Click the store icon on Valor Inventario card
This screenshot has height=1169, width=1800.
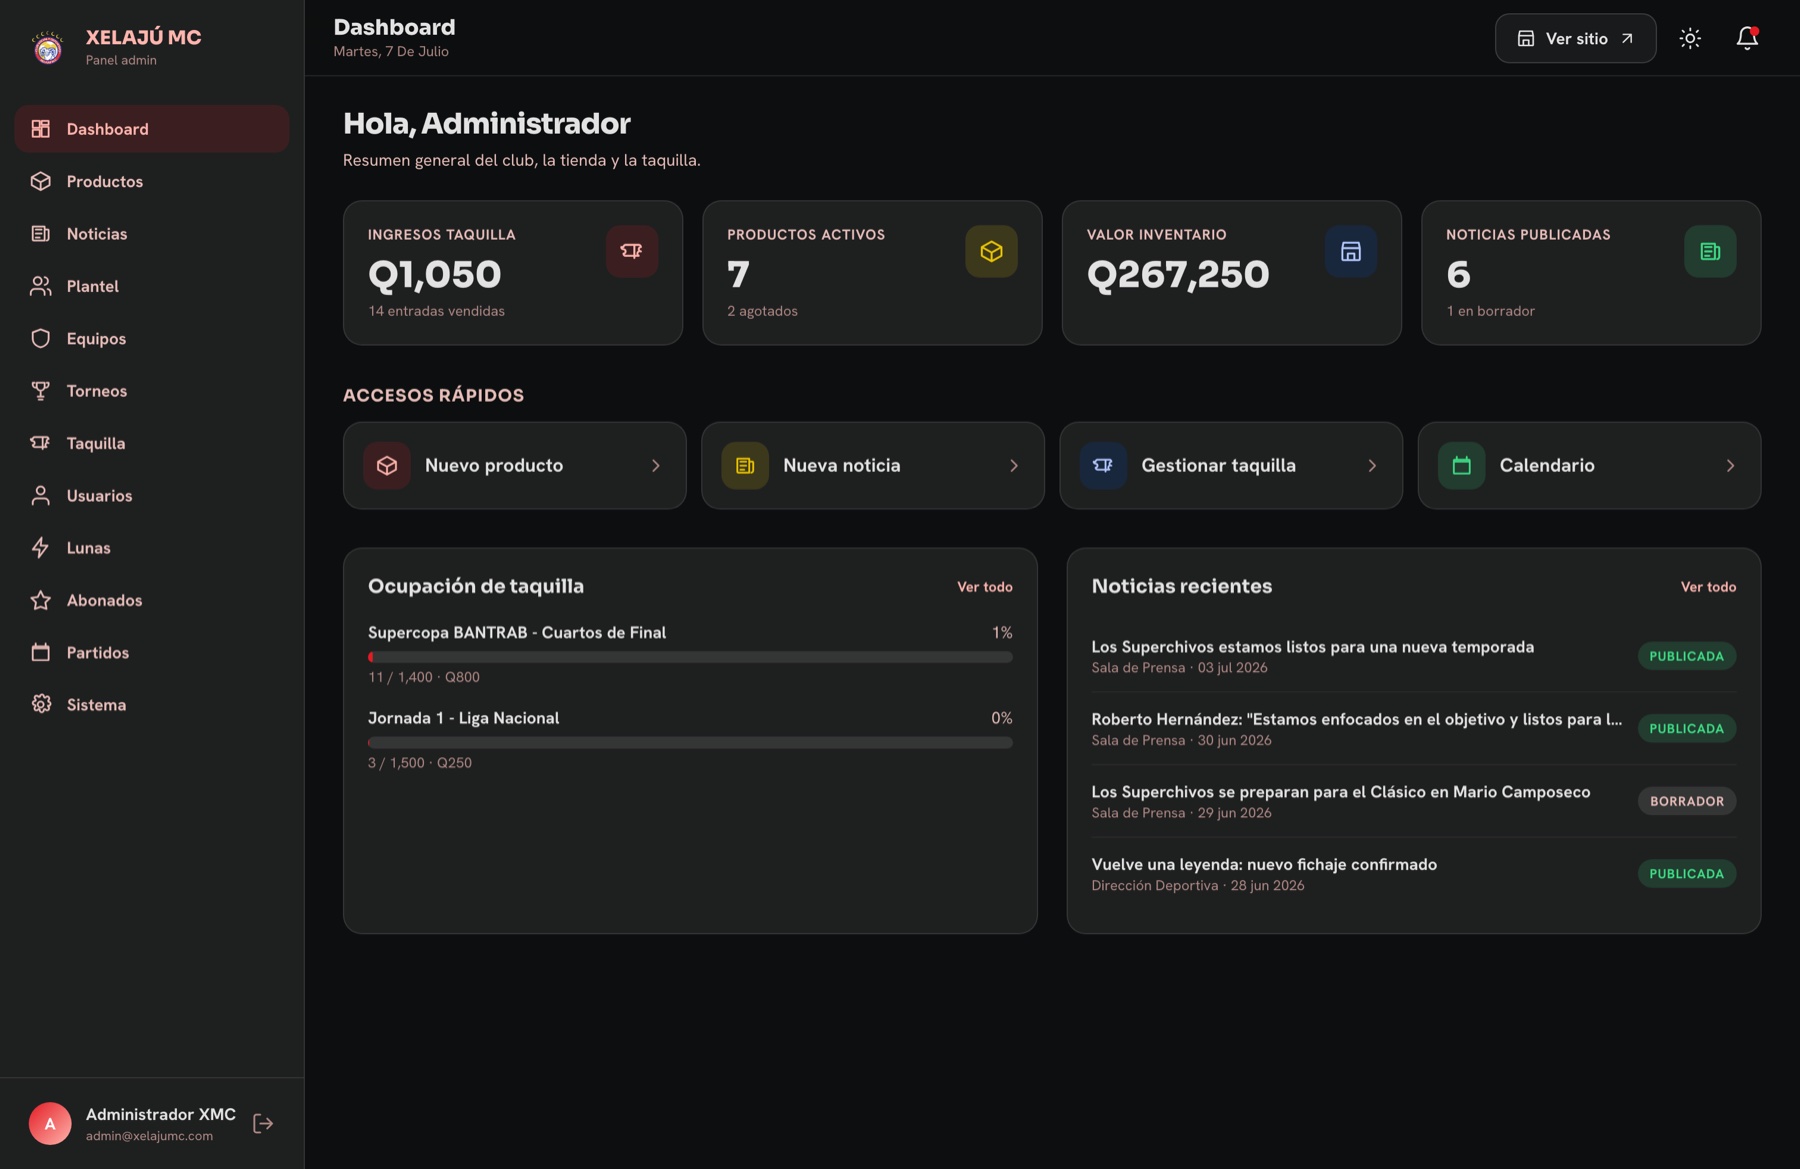1351,251
